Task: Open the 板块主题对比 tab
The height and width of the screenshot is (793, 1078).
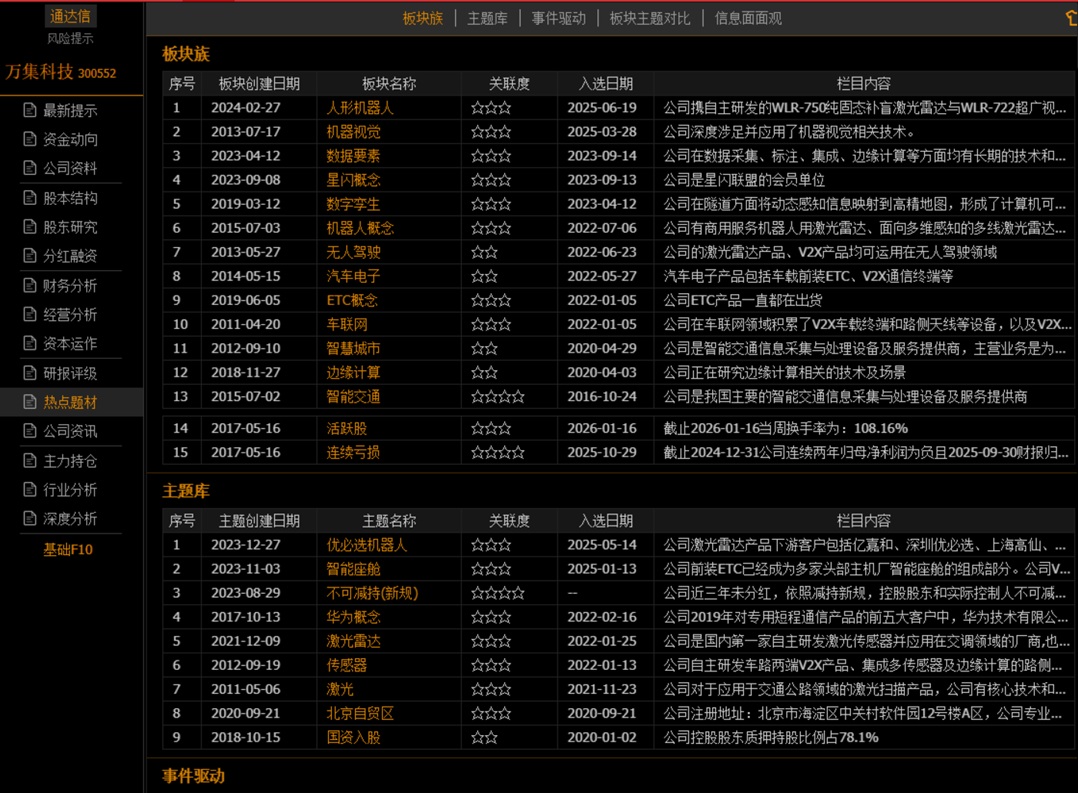Action: pyautogui.click(x=650, y=19)
